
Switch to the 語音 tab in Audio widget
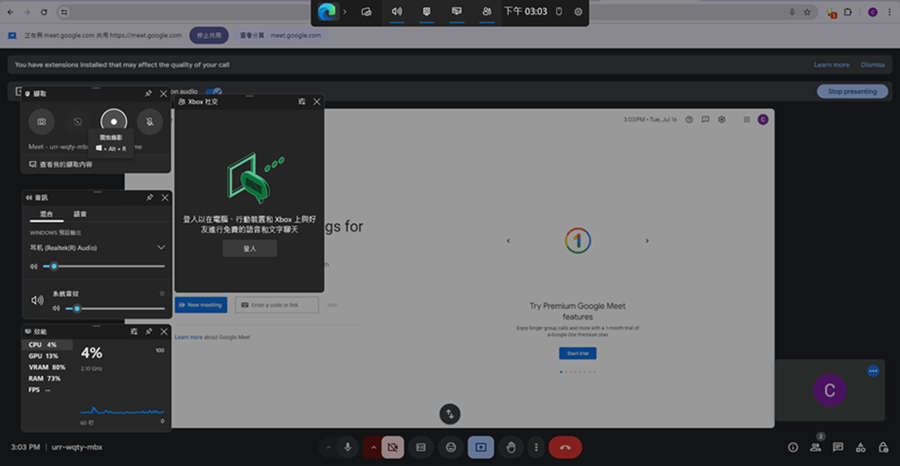click(80, 214)
